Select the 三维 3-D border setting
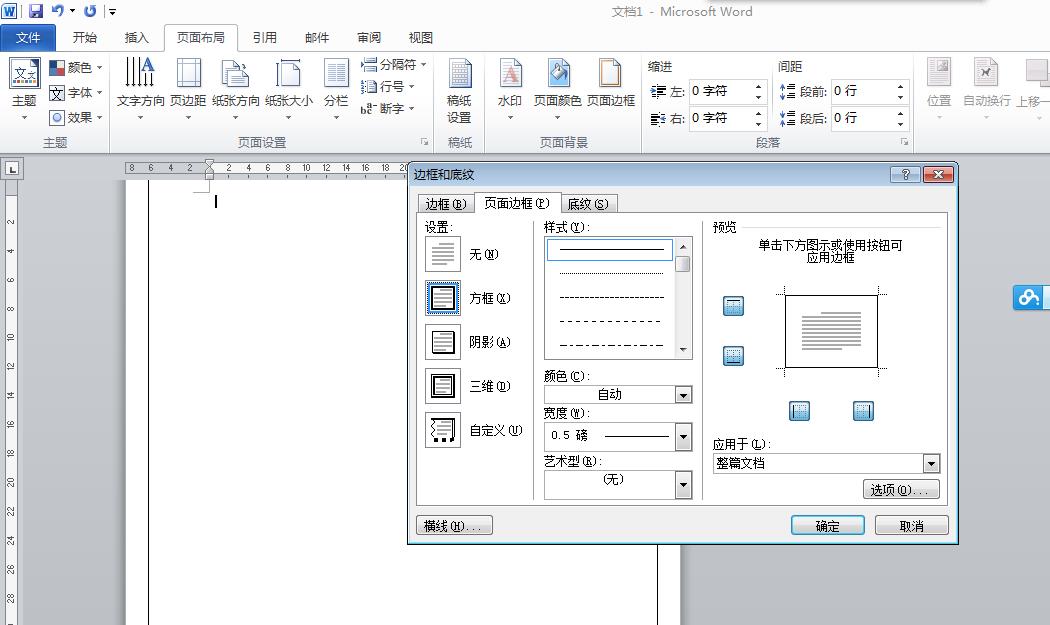1050x625 pixels. coord(443,387)
